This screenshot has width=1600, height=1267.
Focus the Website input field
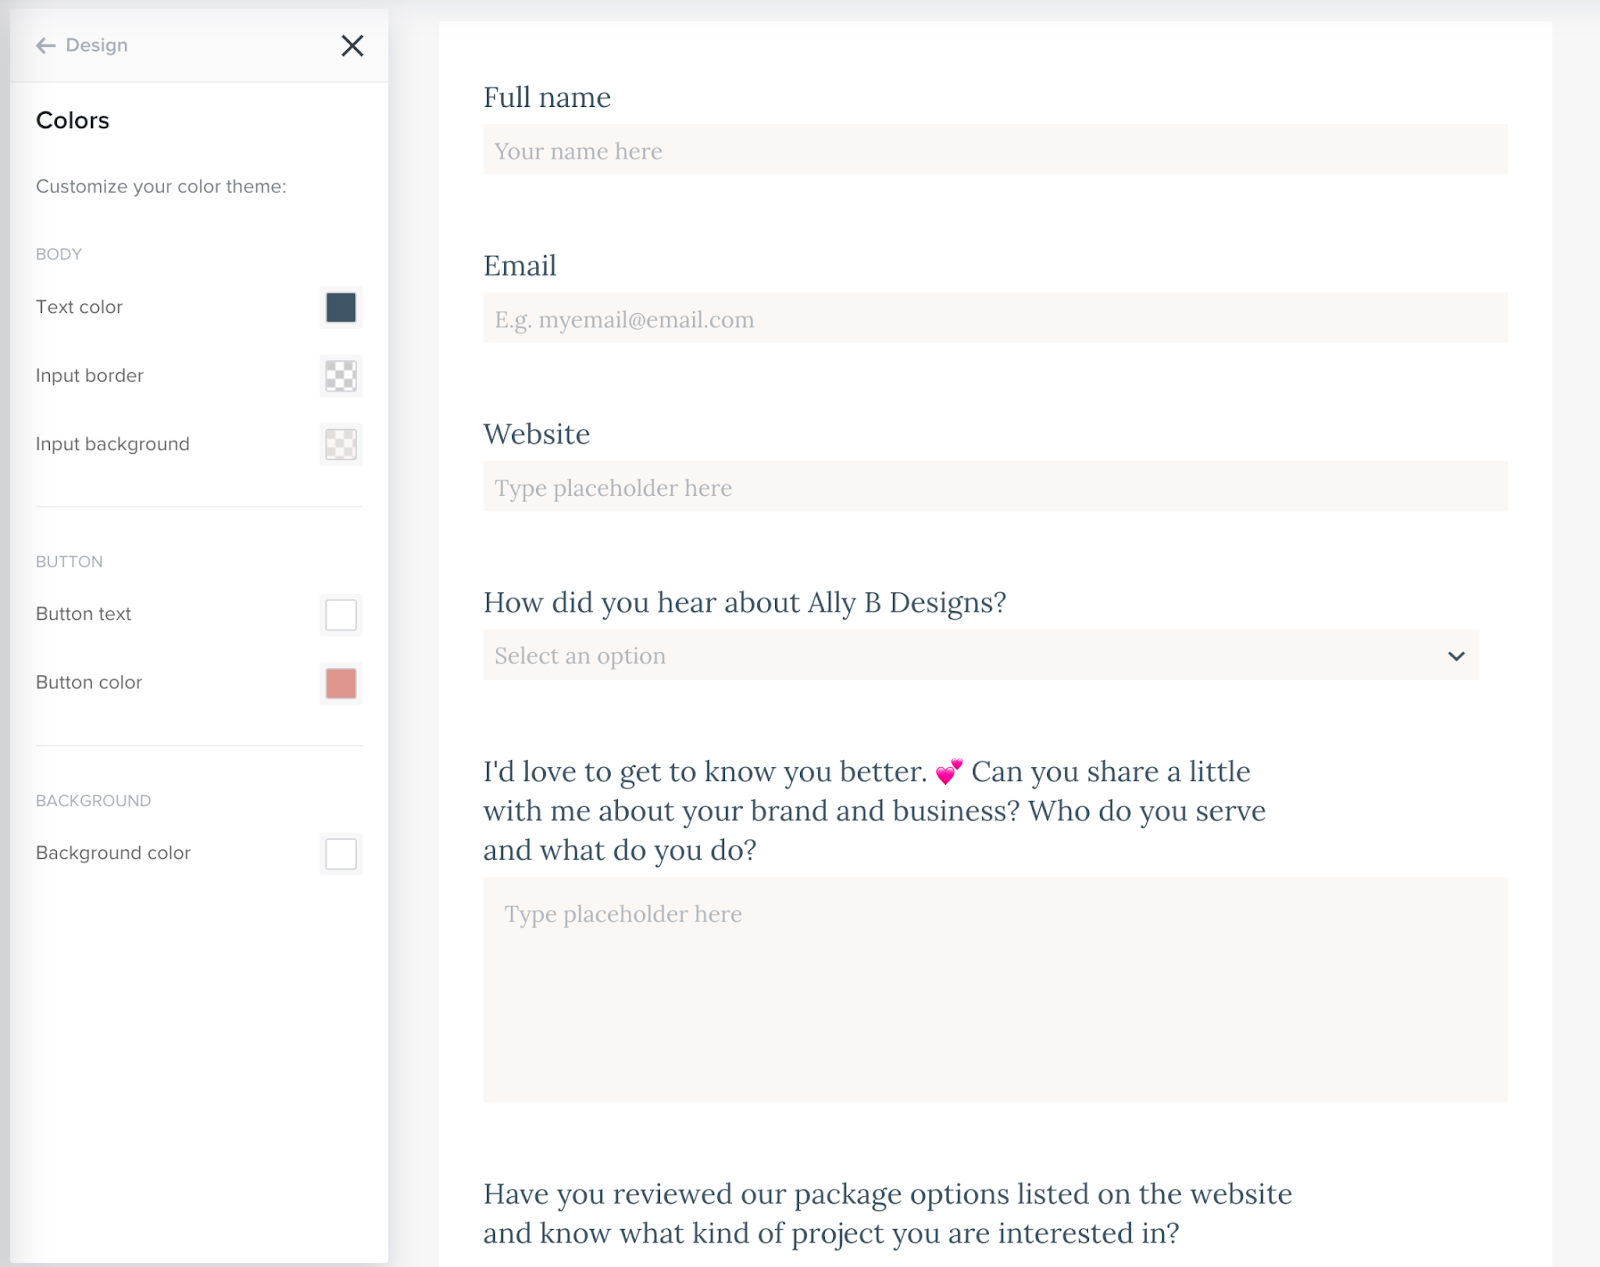point(994,487)
